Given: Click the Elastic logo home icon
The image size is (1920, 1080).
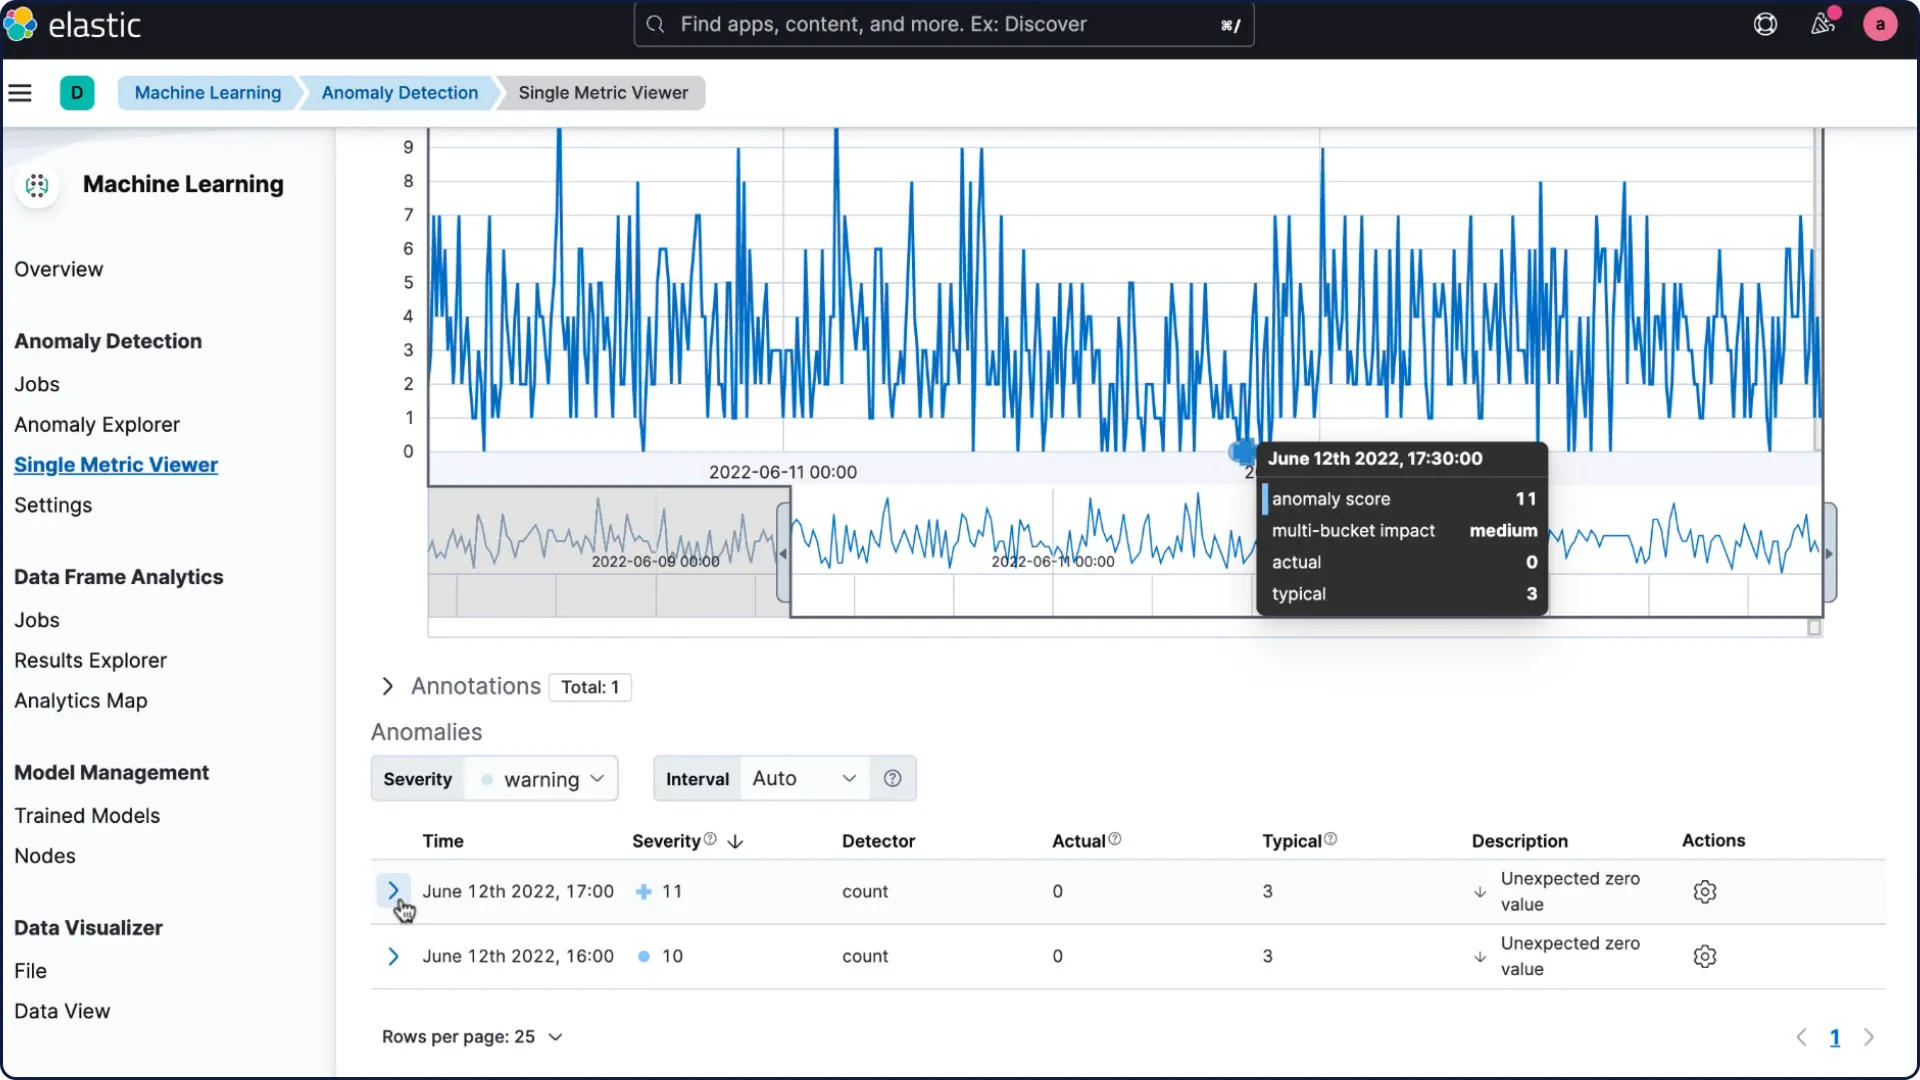Looking at the screenshot, I should click(x=20, y=24).
